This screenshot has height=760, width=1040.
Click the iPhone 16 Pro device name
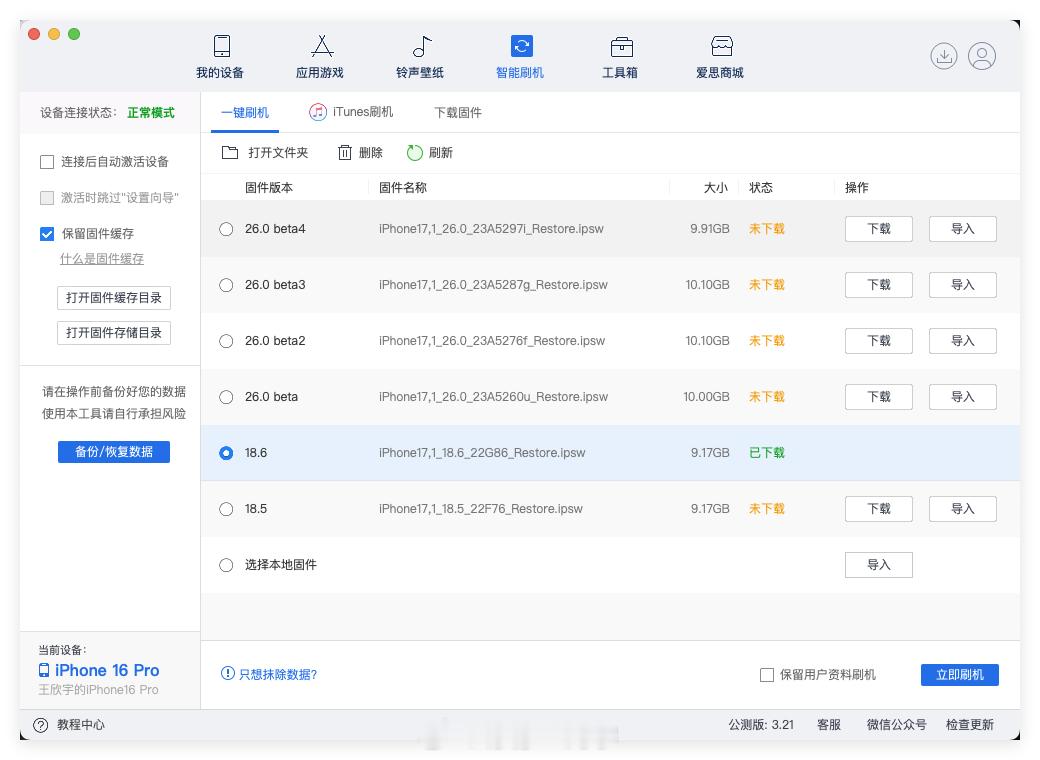pos(107,670)
